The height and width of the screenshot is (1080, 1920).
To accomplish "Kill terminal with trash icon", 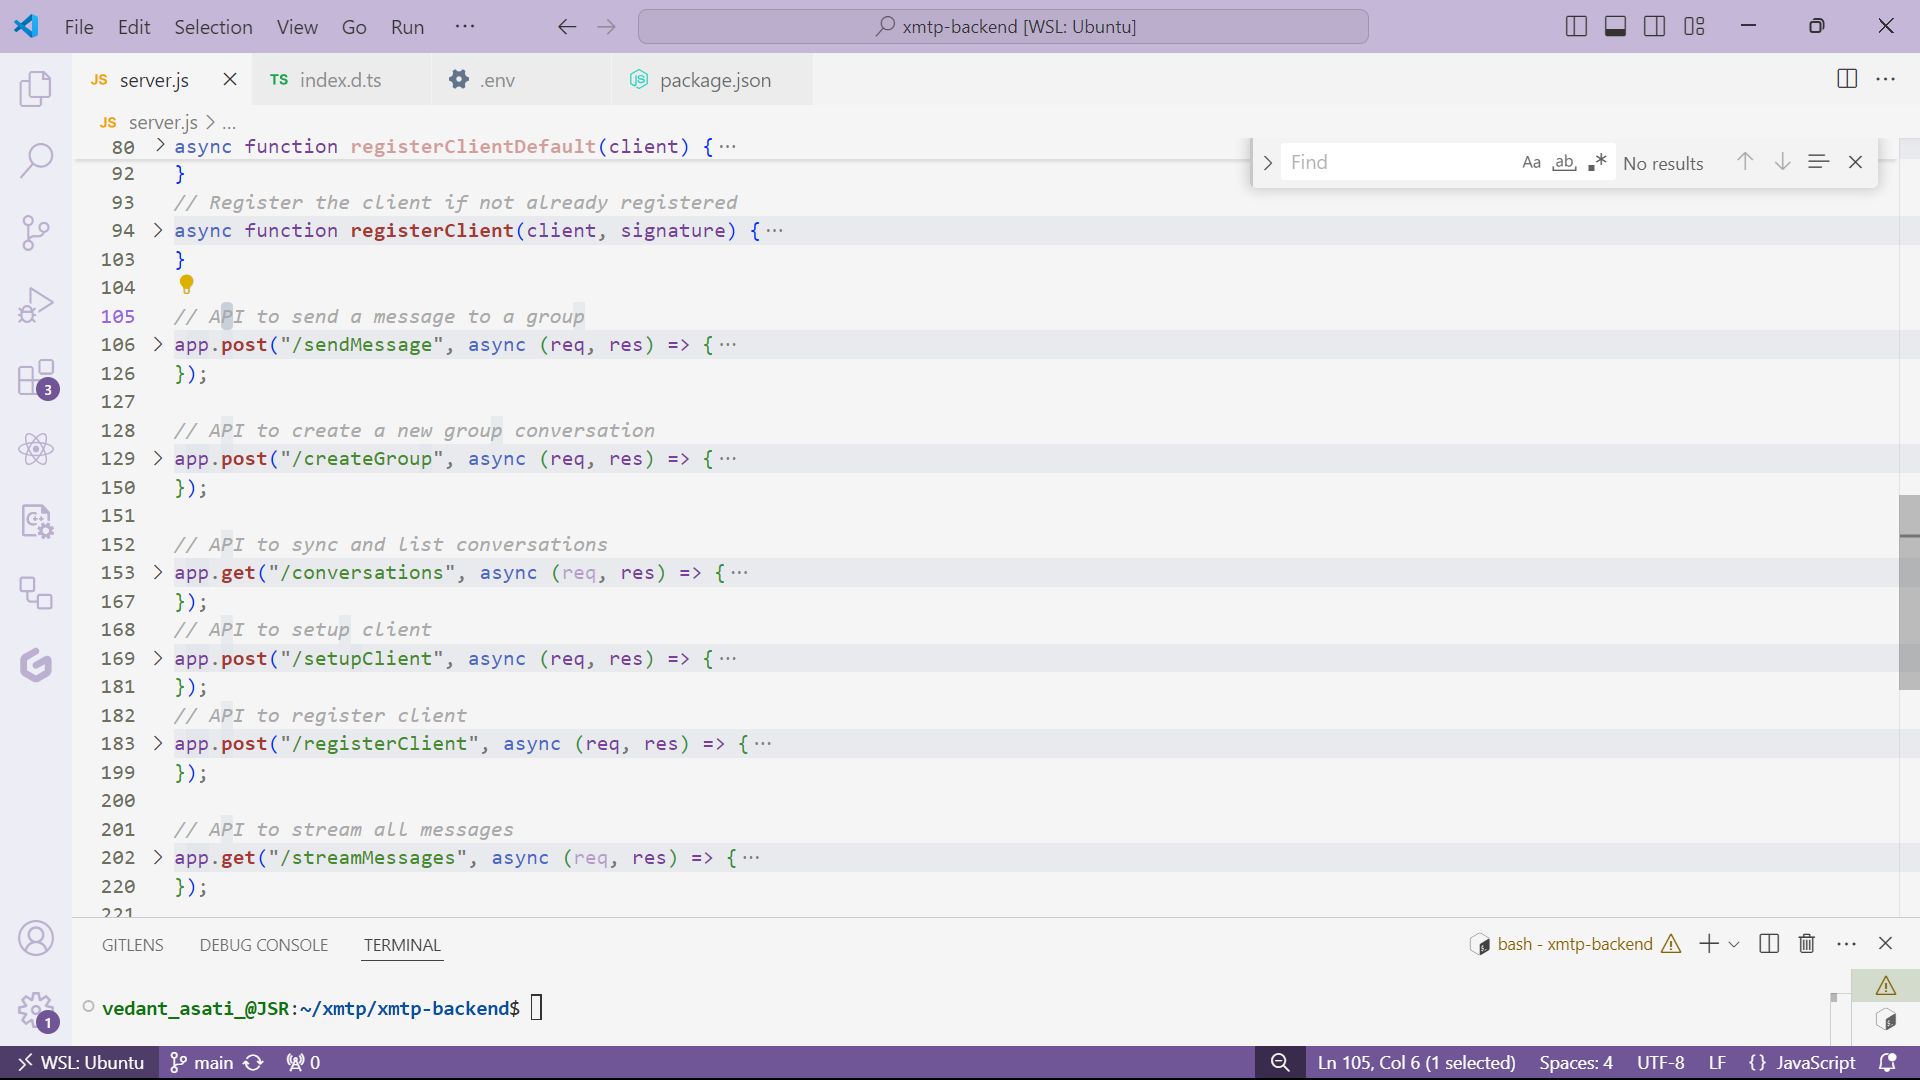I will point(1806,943).
